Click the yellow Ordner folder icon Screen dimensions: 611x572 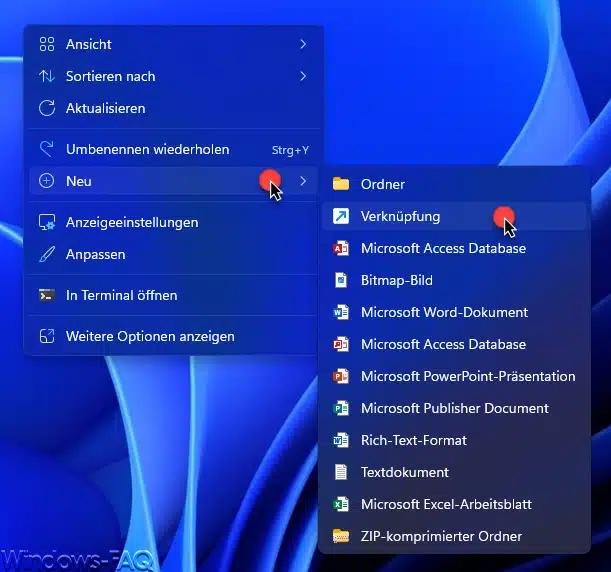pyautogui.click(x=341, y=184)
